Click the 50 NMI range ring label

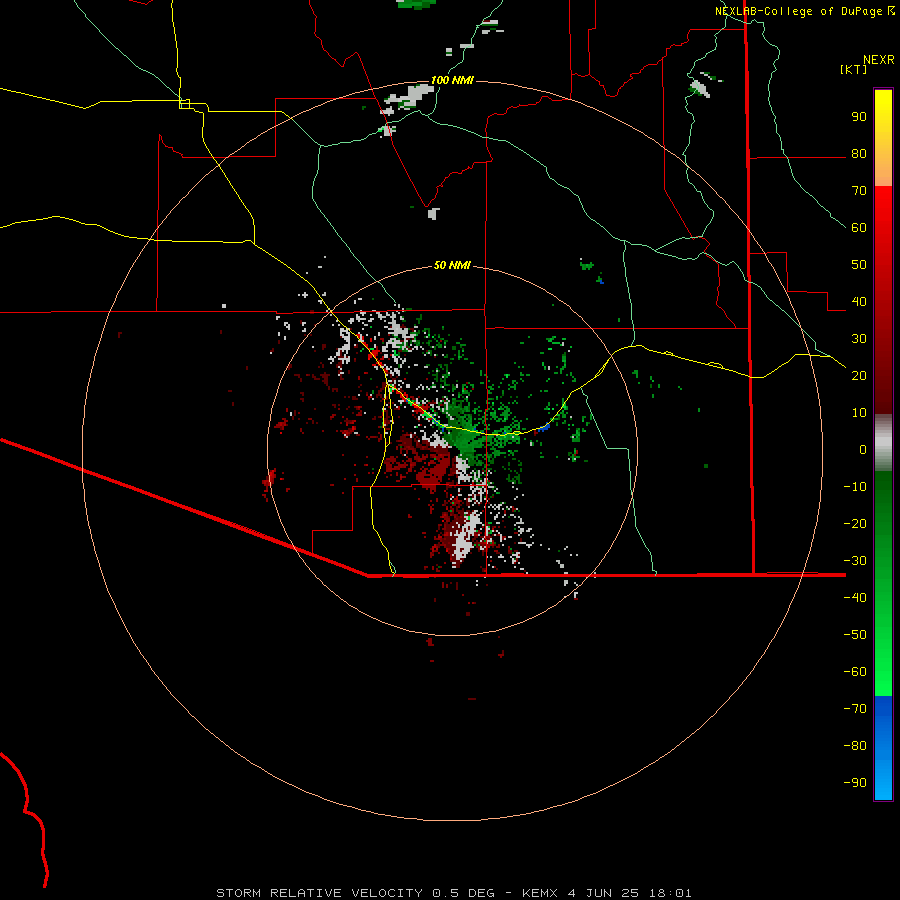452,265
